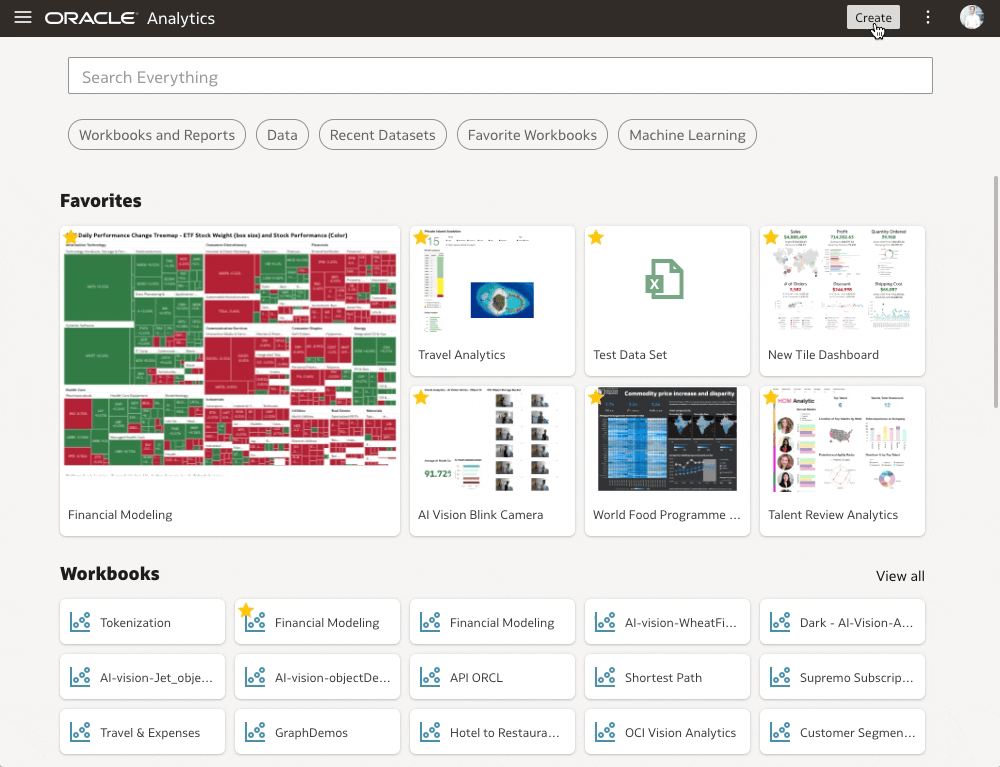Select the Machine Learning filter chip
This screenshot has height=767, width=1000.
tap(687, 135)
